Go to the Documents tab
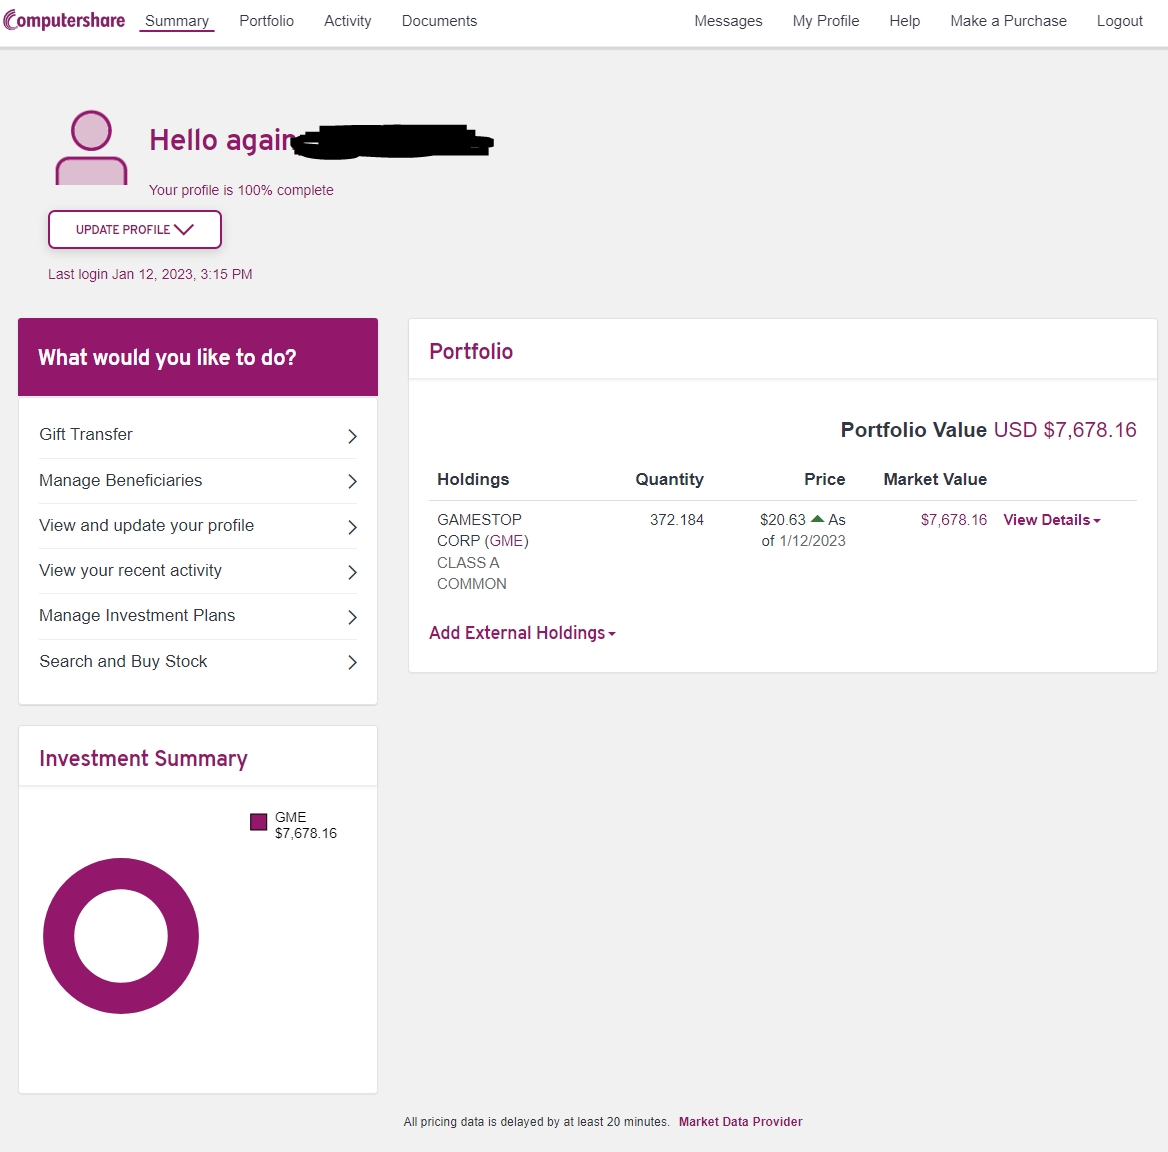The image size is (1168, 1152). click(x=439, y=21)
